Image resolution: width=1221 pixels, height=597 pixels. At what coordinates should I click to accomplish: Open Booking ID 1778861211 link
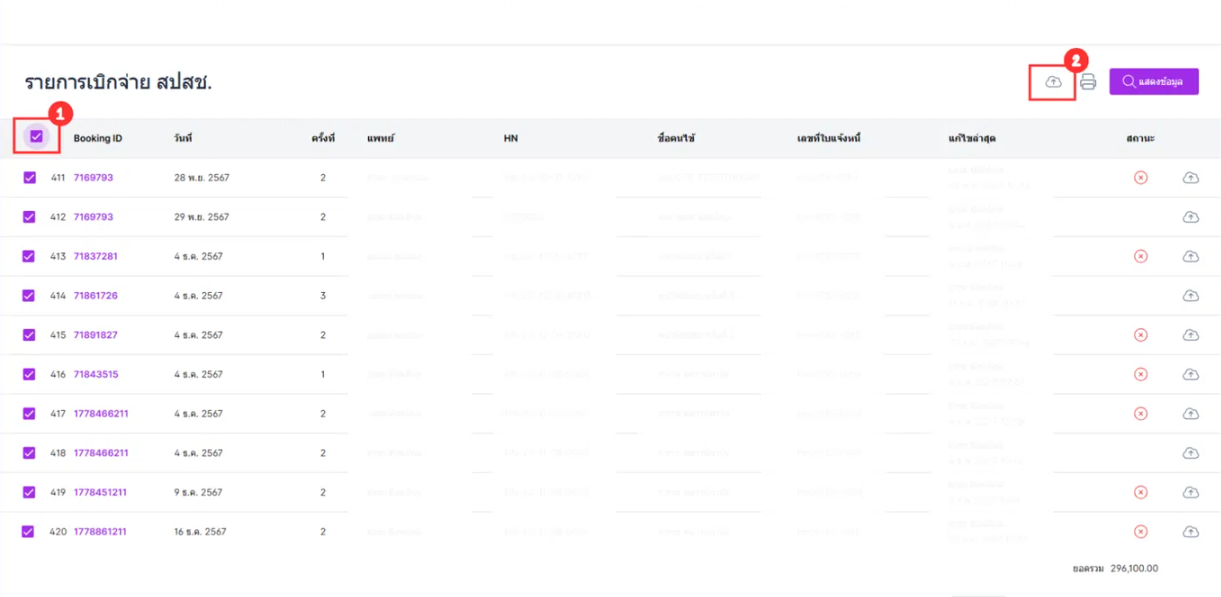[100, 532]
